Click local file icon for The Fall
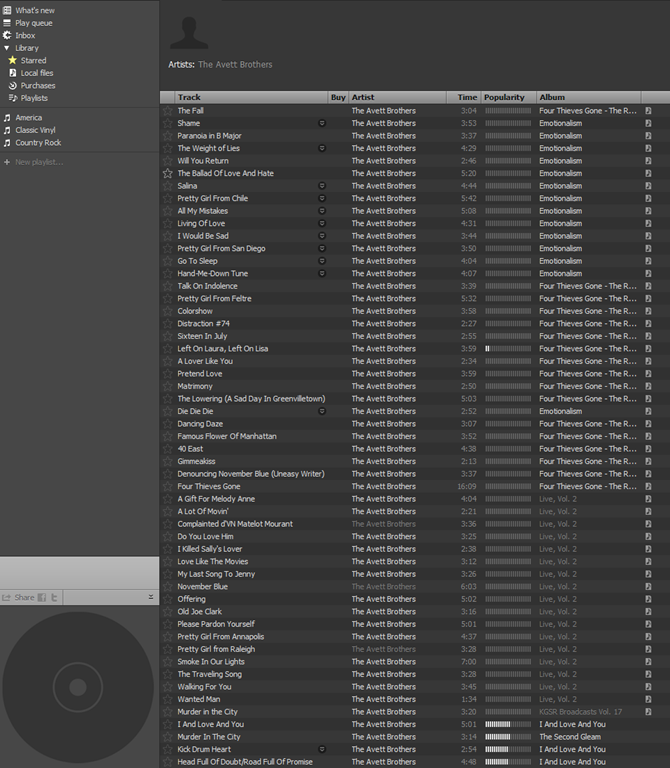This screenshot has height=768, width=670. [648, 111]
